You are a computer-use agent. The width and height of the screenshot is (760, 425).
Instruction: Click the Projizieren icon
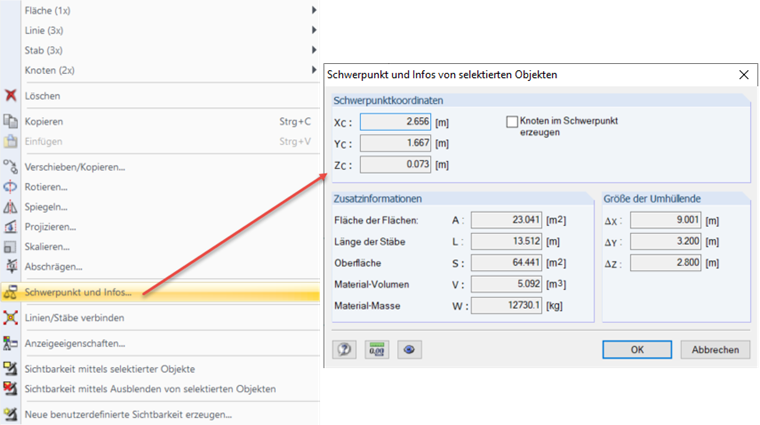[10, 226]
